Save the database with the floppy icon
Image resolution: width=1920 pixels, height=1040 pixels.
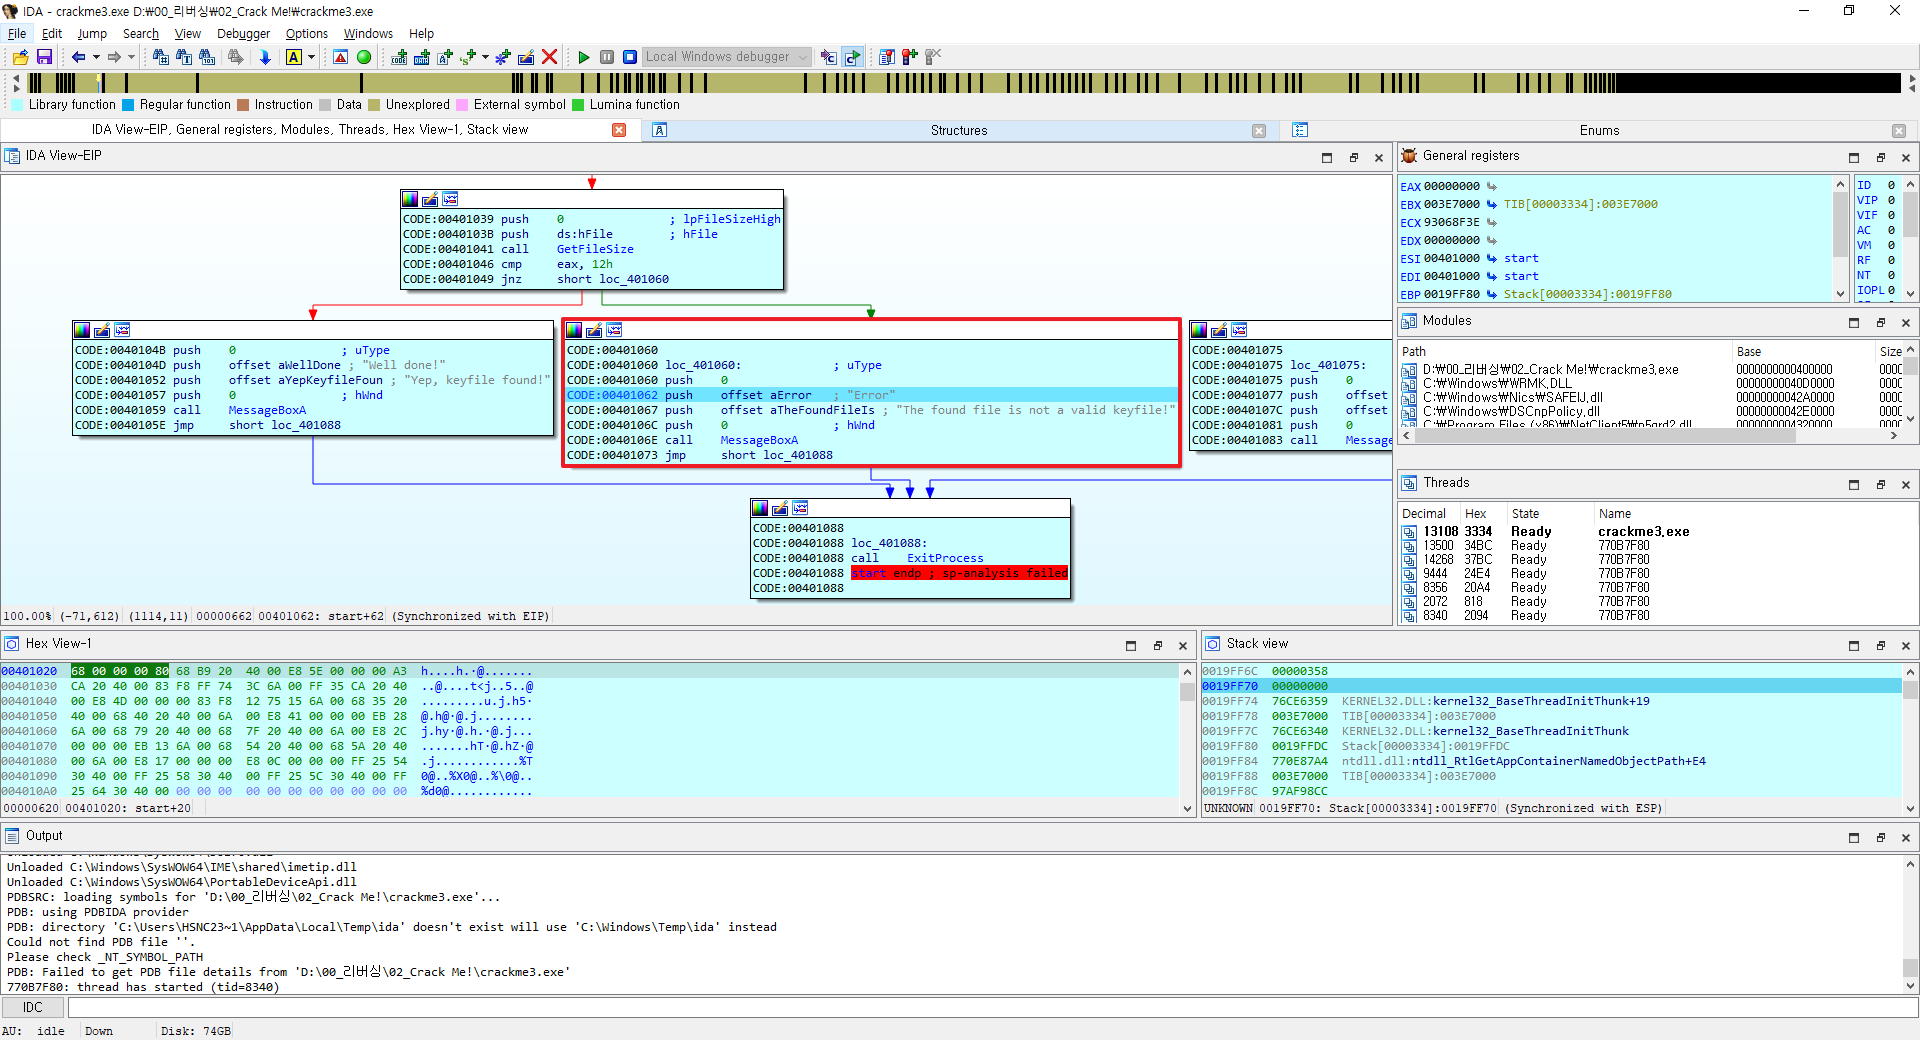click(x=44, y=57)
